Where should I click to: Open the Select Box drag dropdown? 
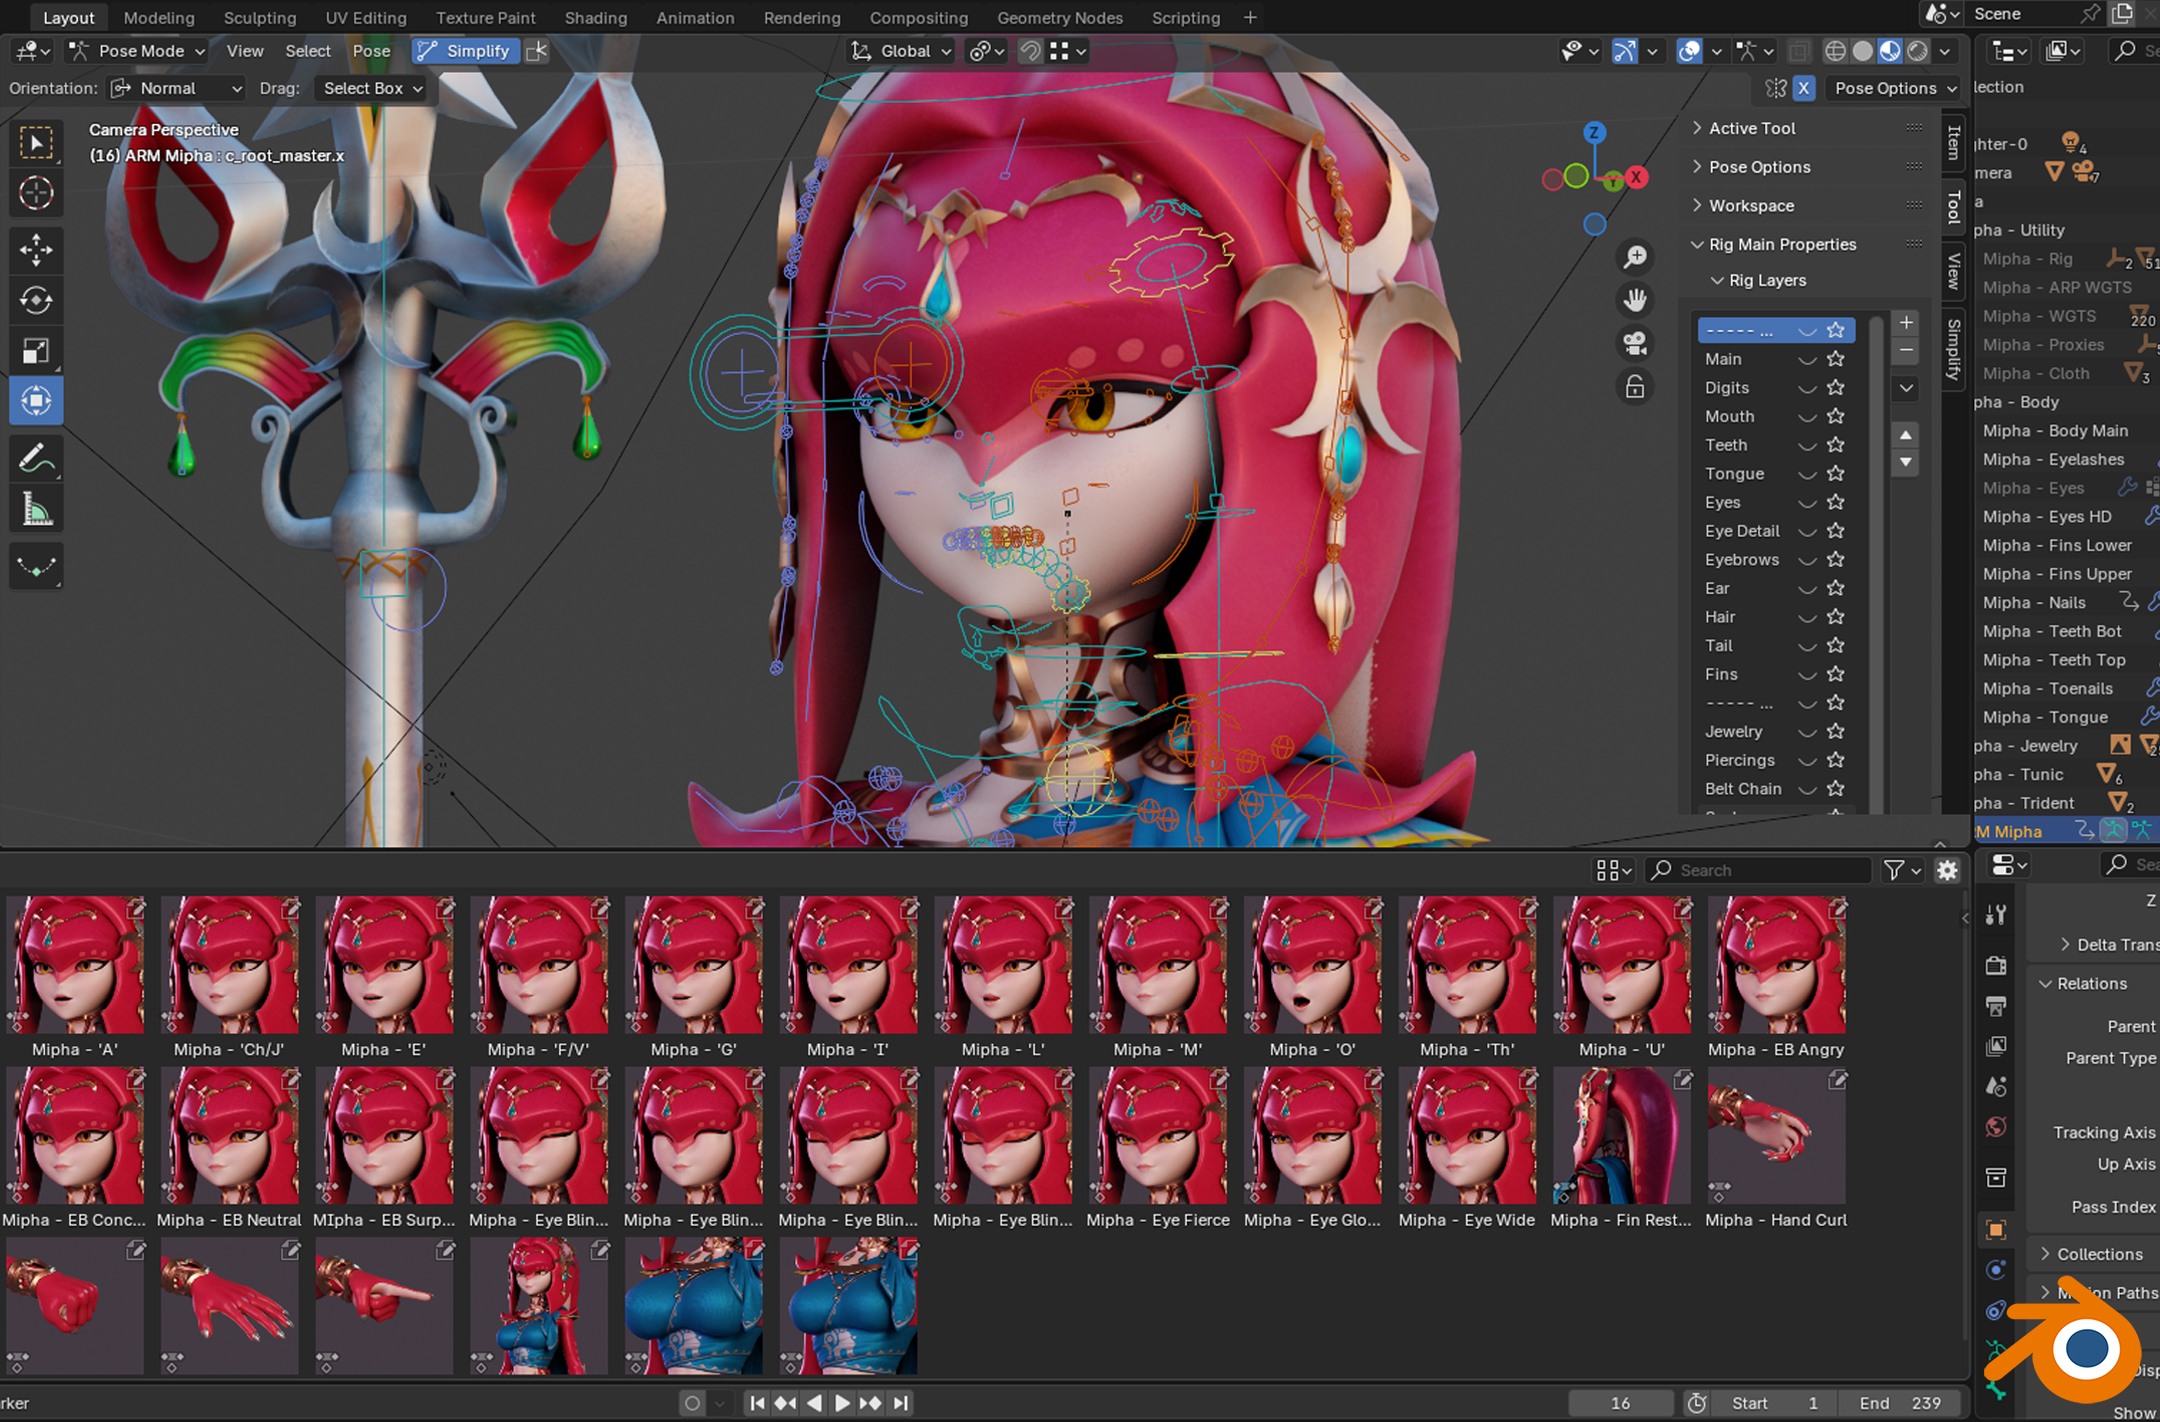point(371,88)
